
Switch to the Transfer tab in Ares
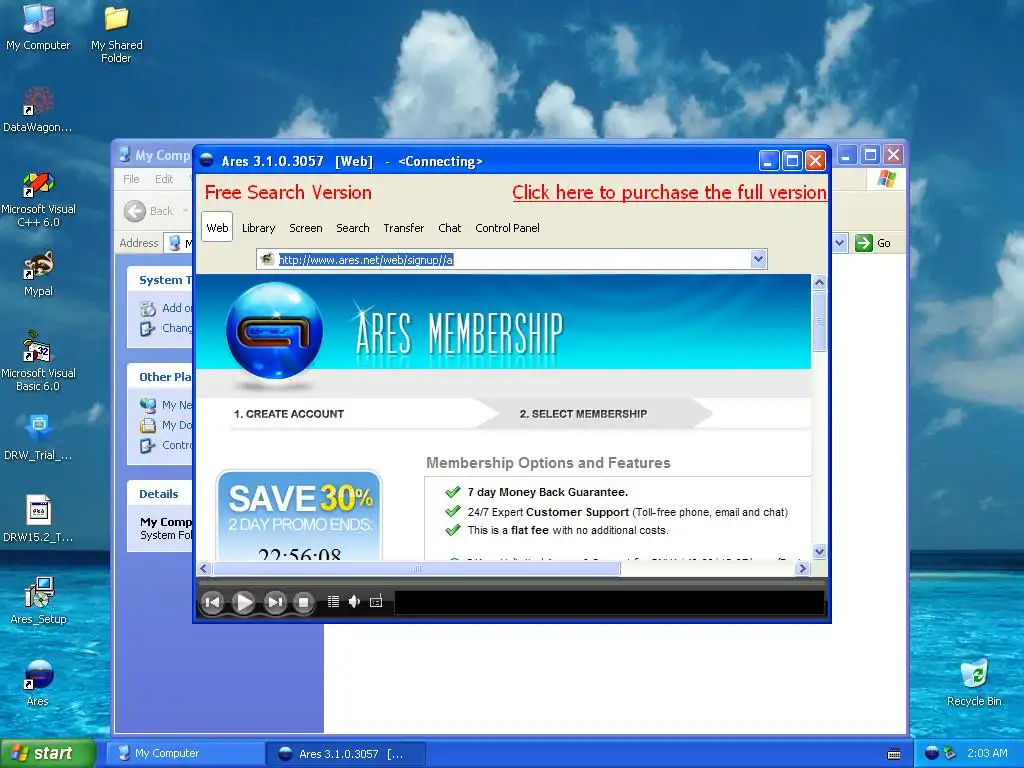404,228
